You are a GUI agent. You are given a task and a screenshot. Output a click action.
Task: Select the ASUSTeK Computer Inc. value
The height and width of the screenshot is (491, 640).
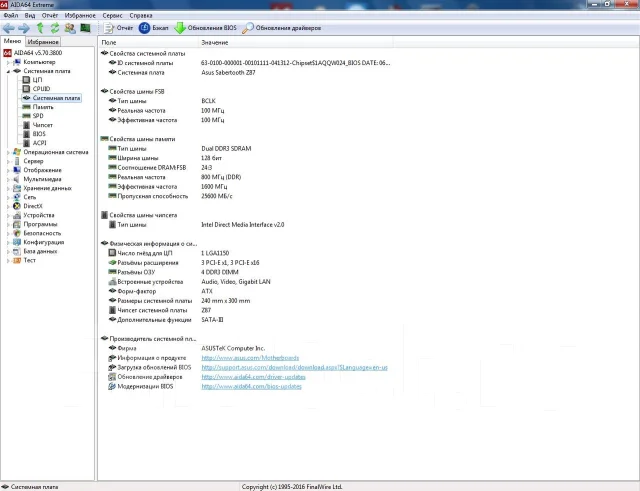(233, 349)
